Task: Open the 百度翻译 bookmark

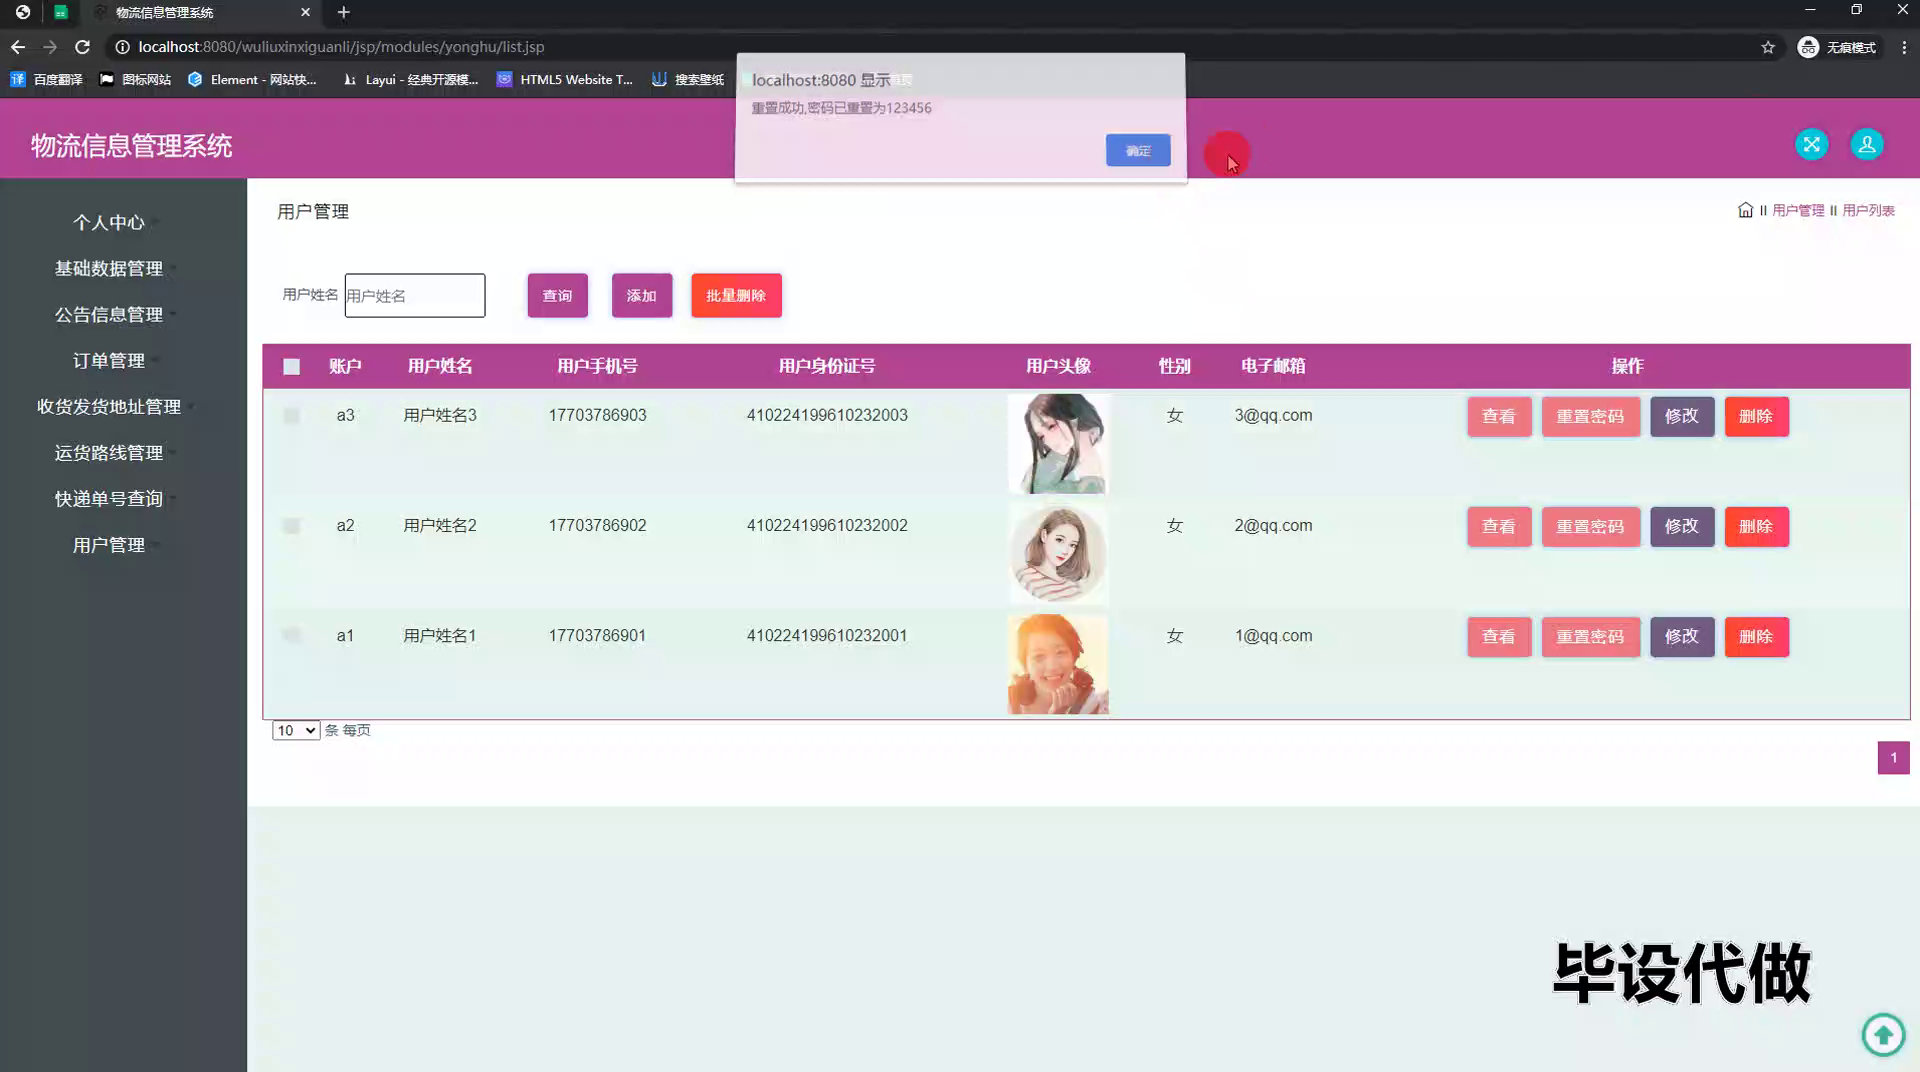Action: point(46,79)
